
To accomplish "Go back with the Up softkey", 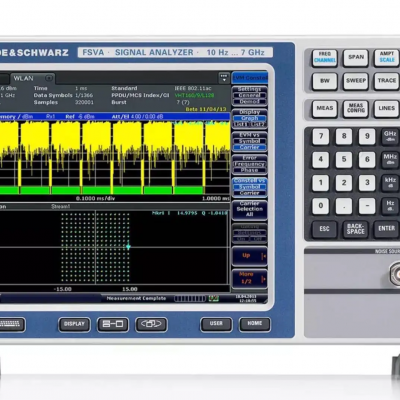I will pos(250,256).
